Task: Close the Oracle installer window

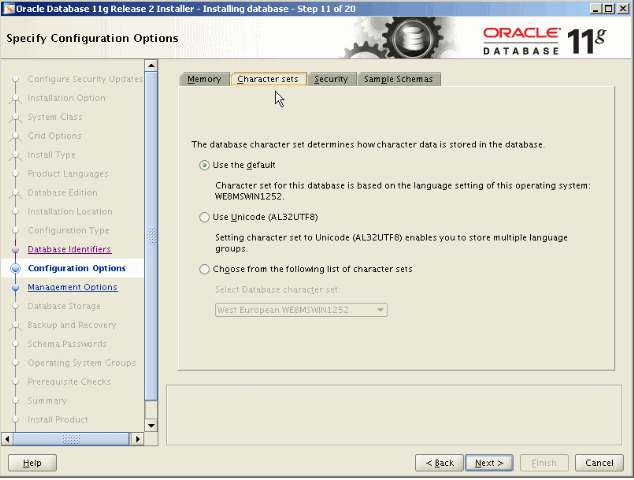Action: tap(623, 9)
